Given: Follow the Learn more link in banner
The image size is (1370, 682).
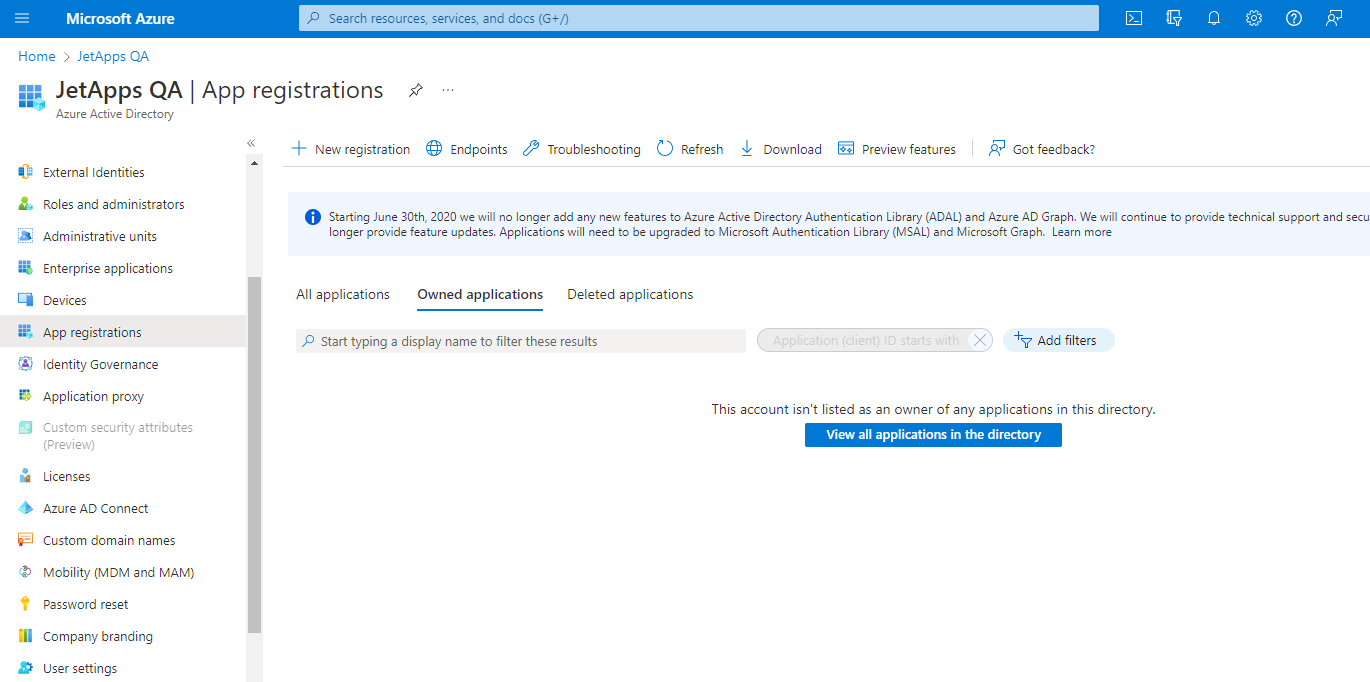Looking at the screenshot, I should pyautogui.click(x=1082, y=232).
